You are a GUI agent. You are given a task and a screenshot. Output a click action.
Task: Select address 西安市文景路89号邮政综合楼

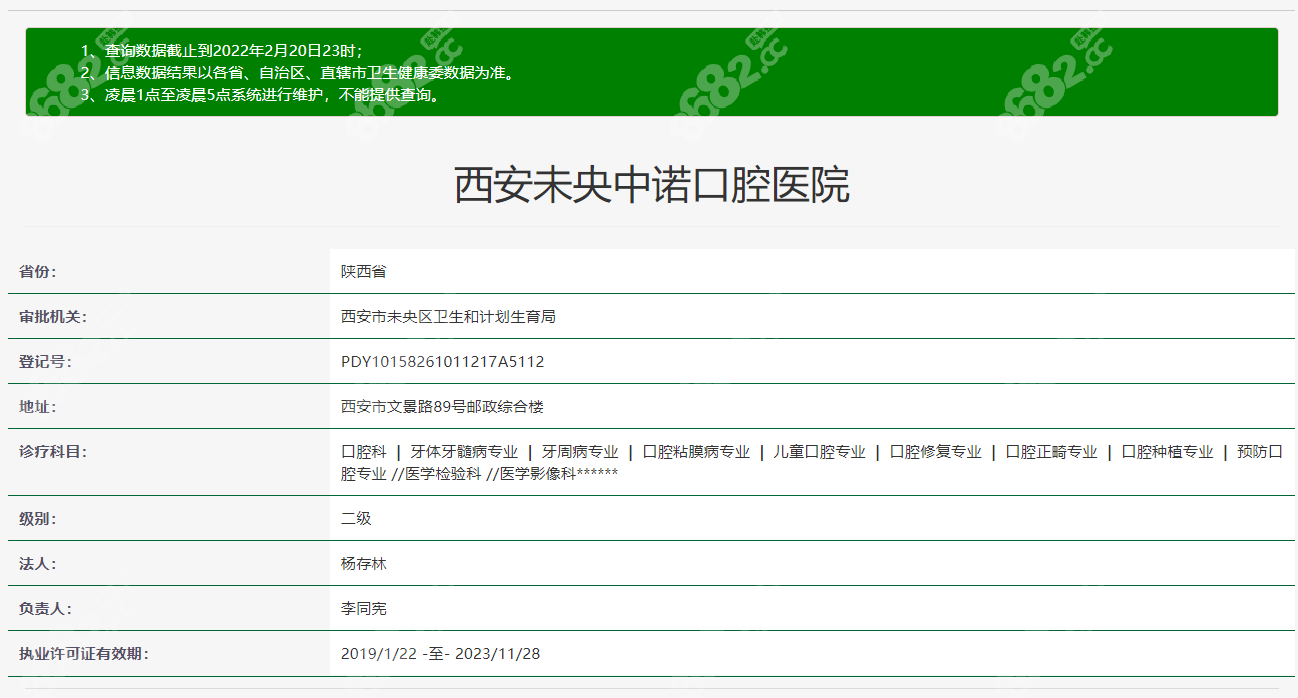442,406
